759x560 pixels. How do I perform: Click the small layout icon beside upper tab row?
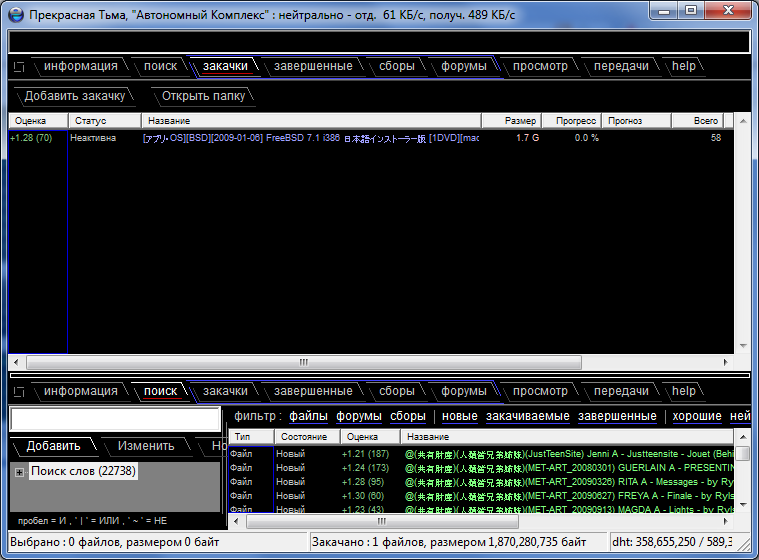[x=19, y=67]
